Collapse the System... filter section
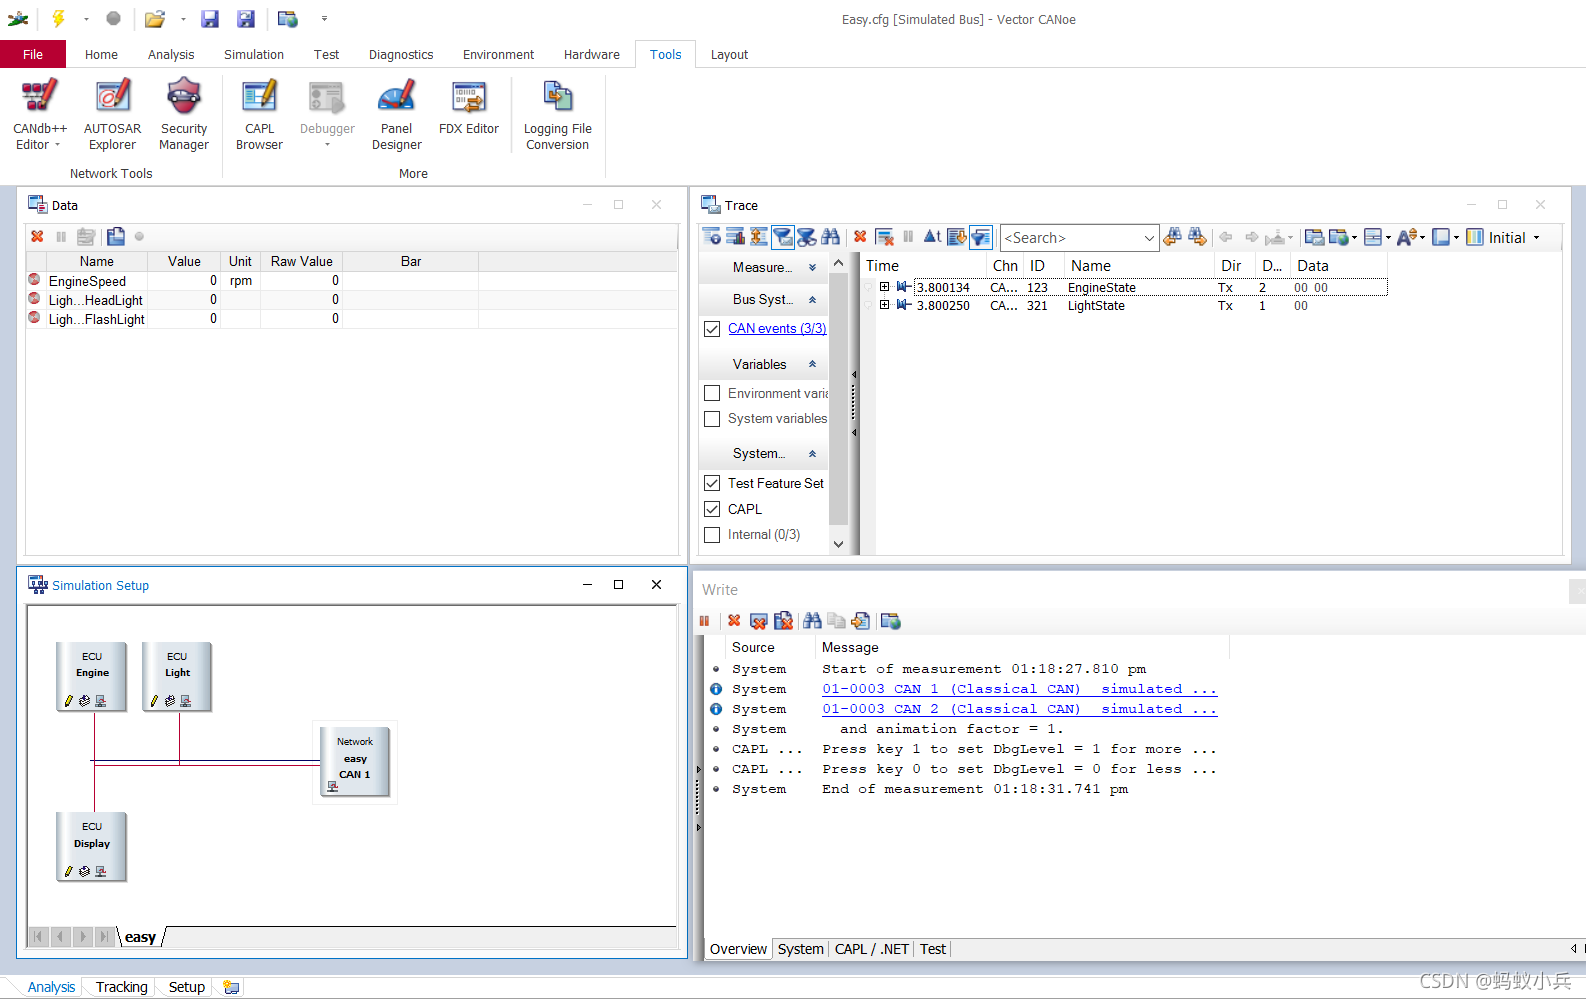Screen dimensions: 1586x999 point(812,453)
